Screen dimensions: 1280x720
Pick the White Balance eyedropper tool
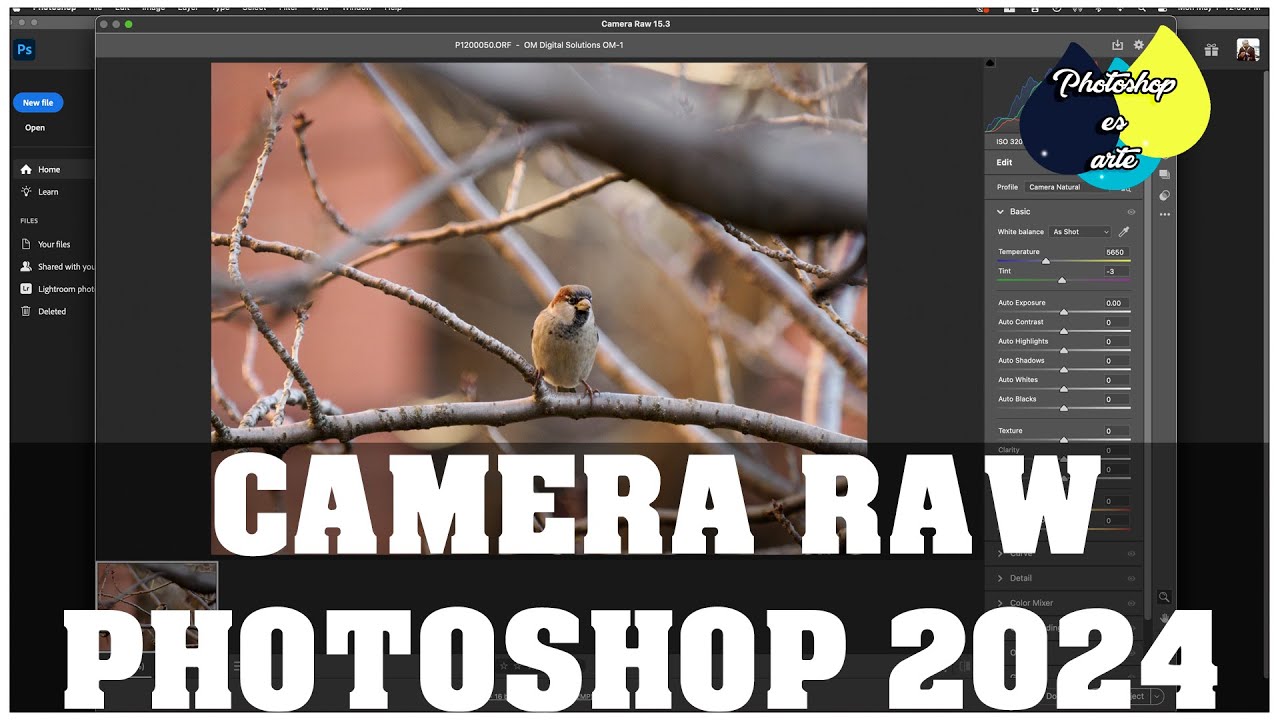pyautogui.click(x=1124, y=231)
